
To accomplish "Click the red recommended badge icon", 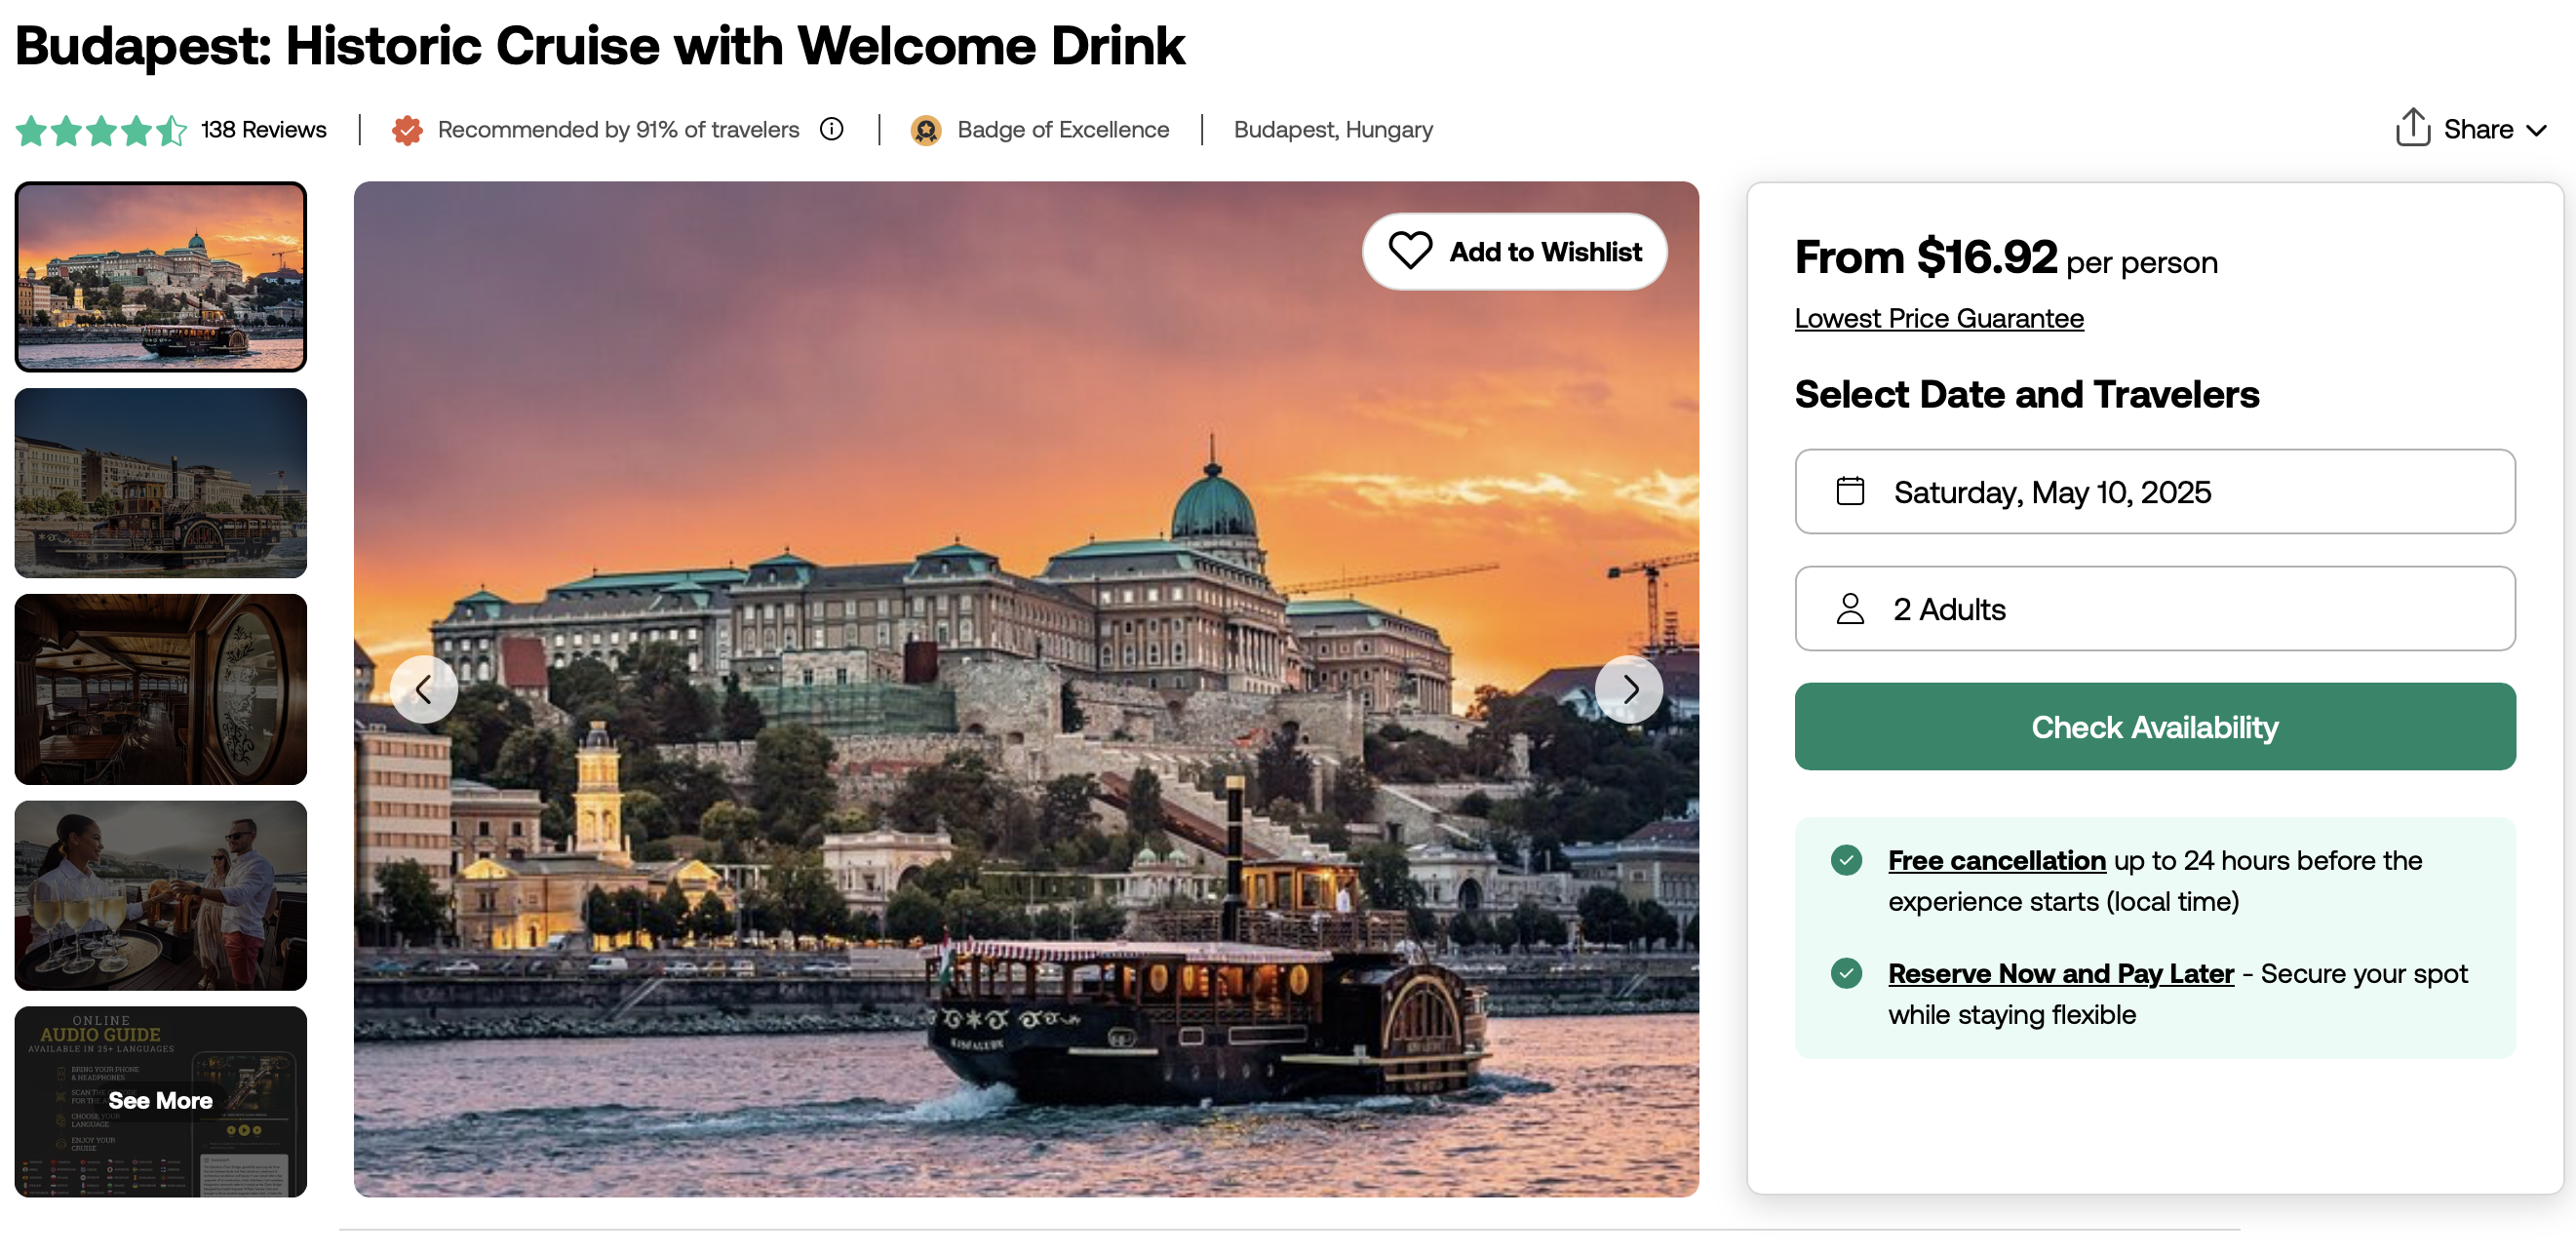I will click(x=407, y=130).
